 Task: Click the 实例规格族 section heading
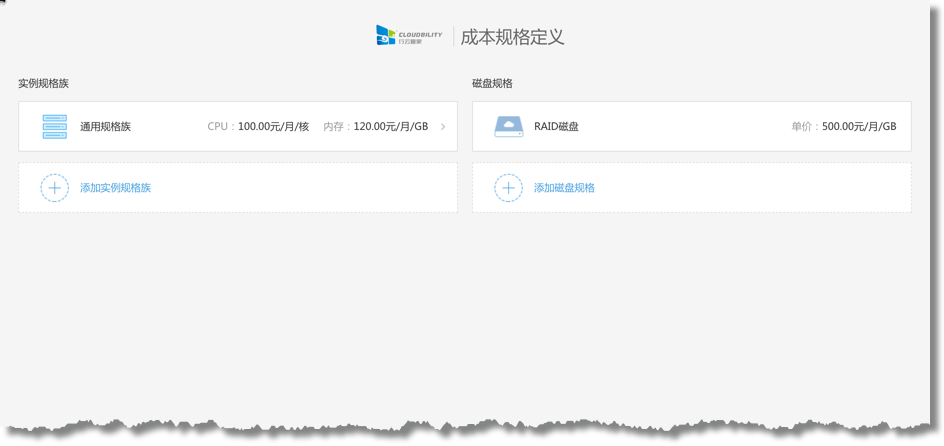pos(43,84)
